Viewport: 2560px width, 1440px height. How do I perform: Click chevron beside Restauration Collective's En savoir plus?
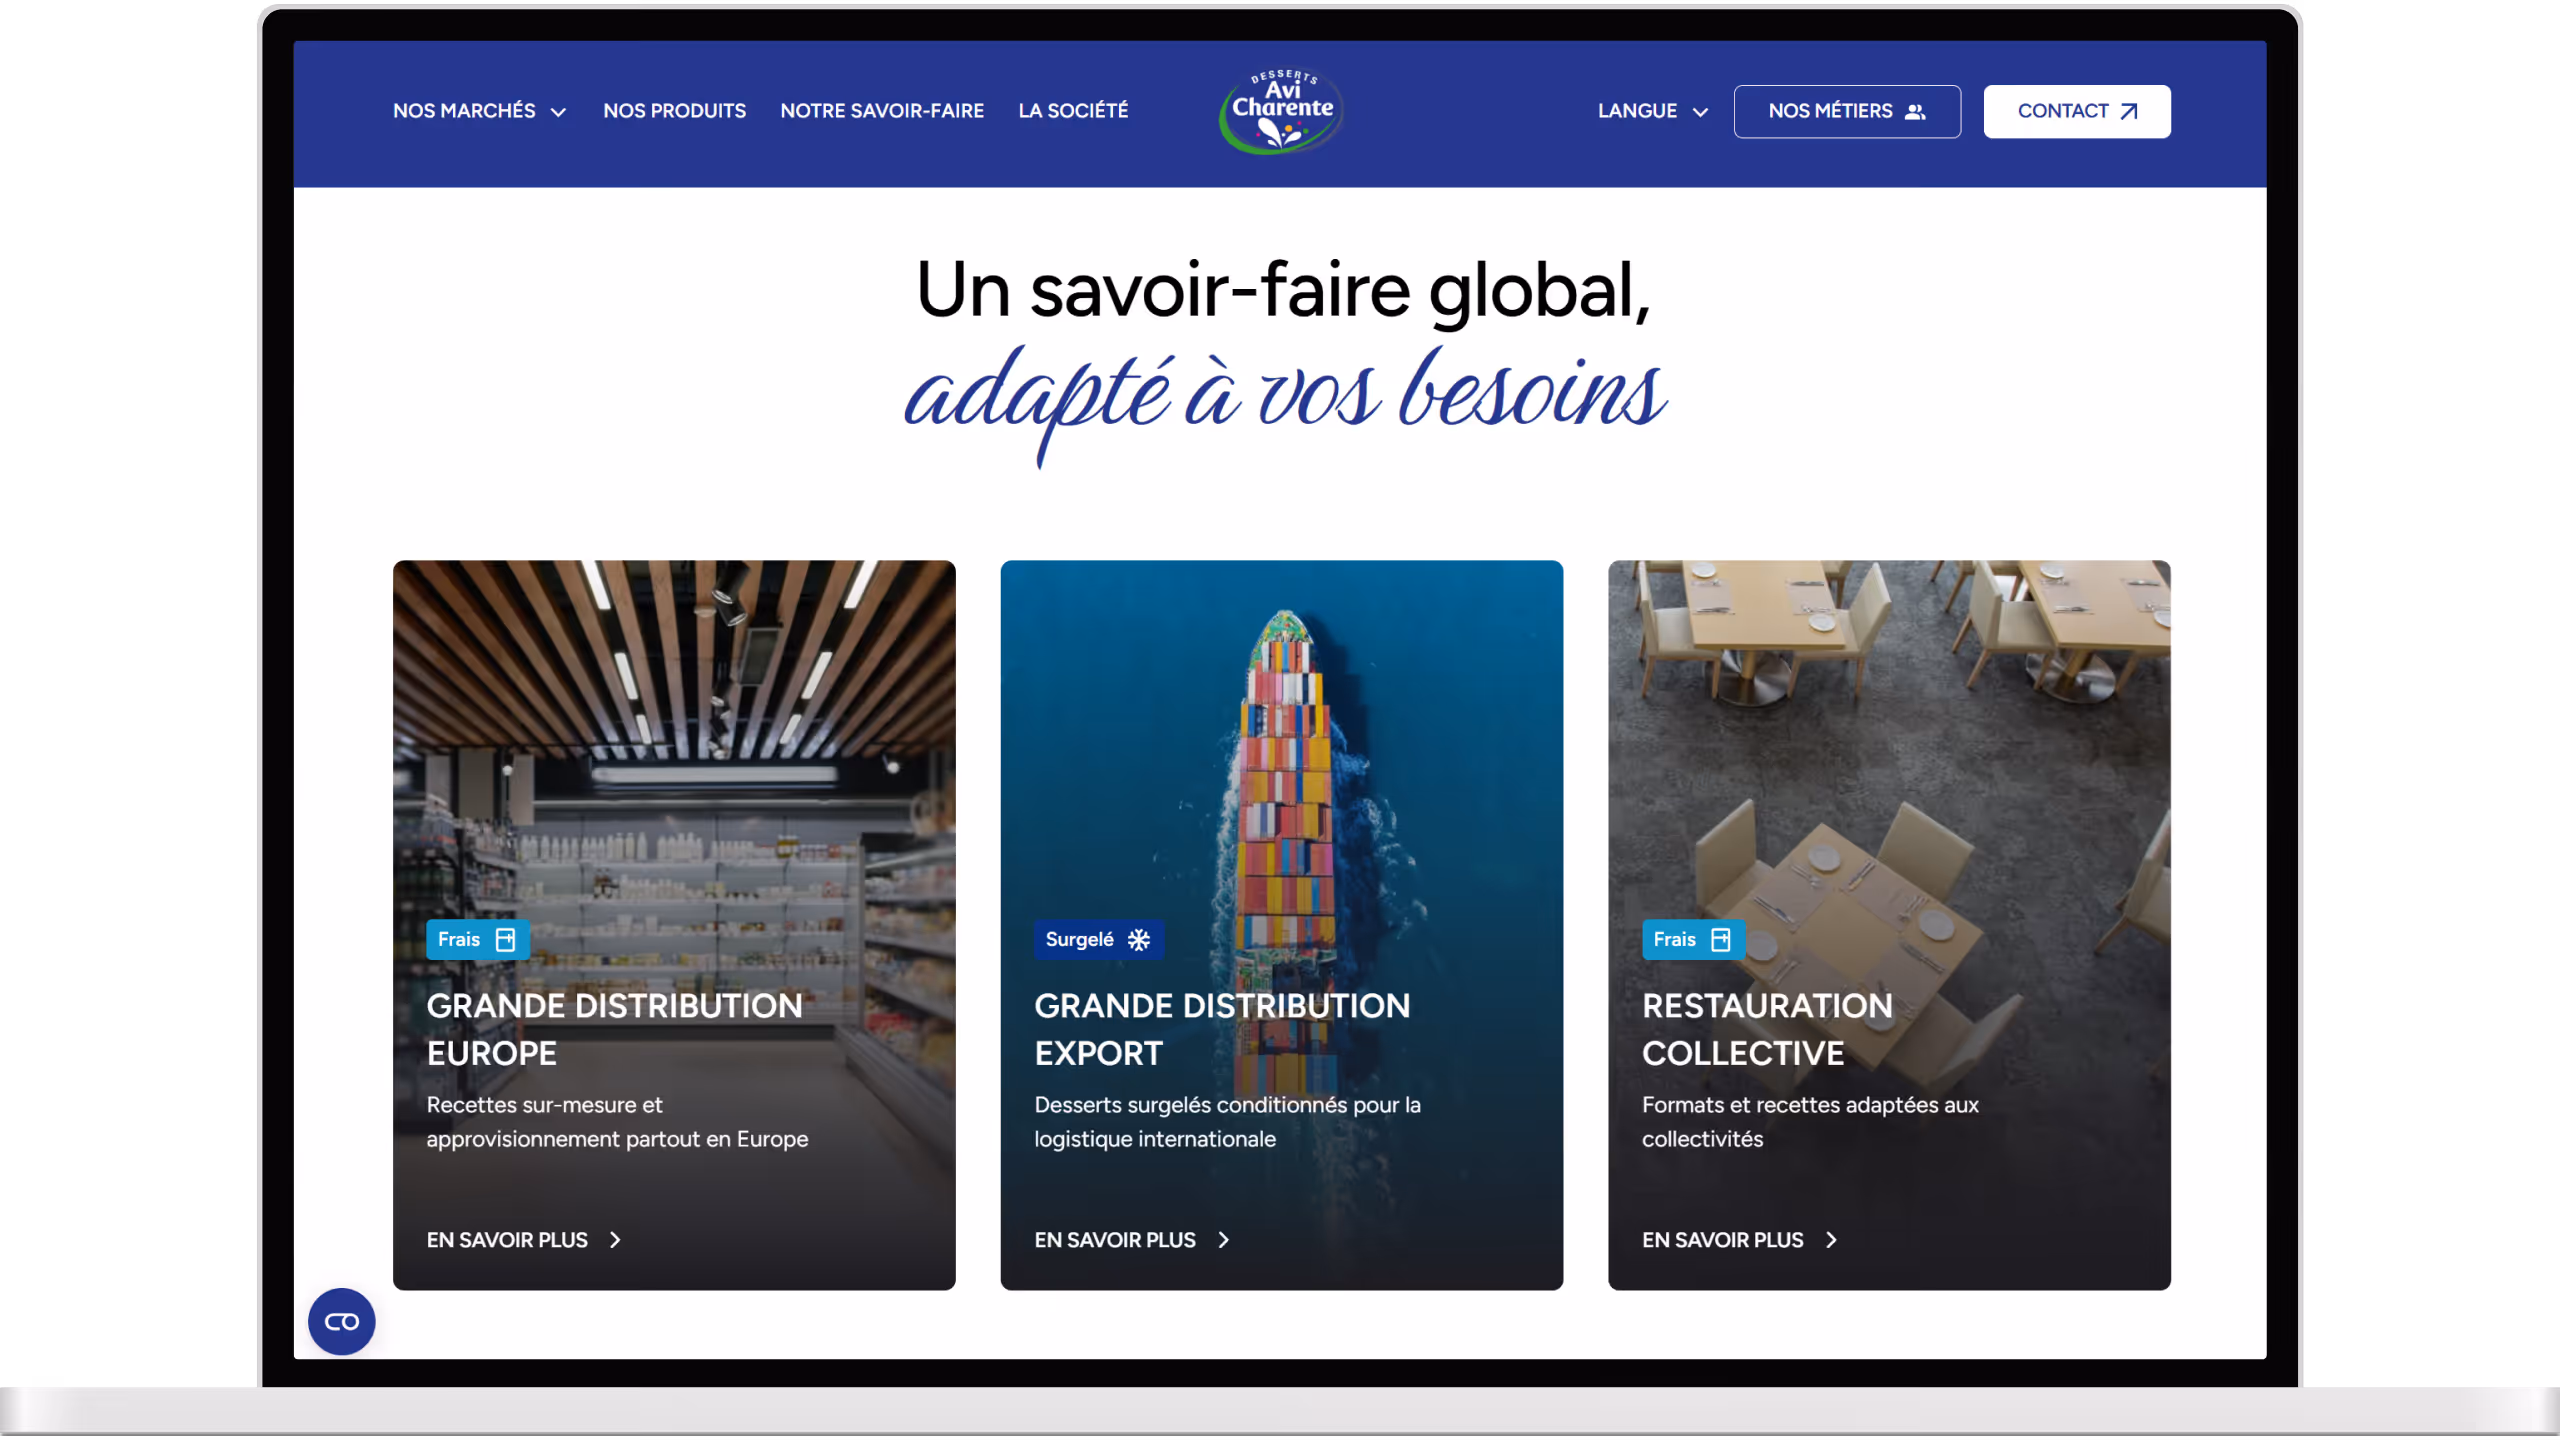(1832, 1240)
